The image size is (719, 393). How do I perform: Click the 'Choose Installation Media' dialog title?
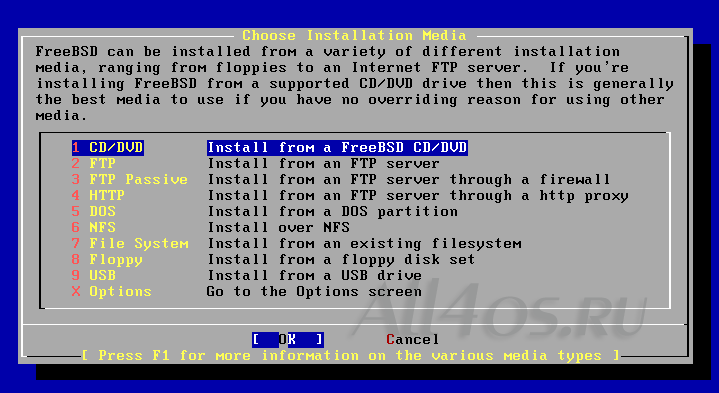[354, 36]
